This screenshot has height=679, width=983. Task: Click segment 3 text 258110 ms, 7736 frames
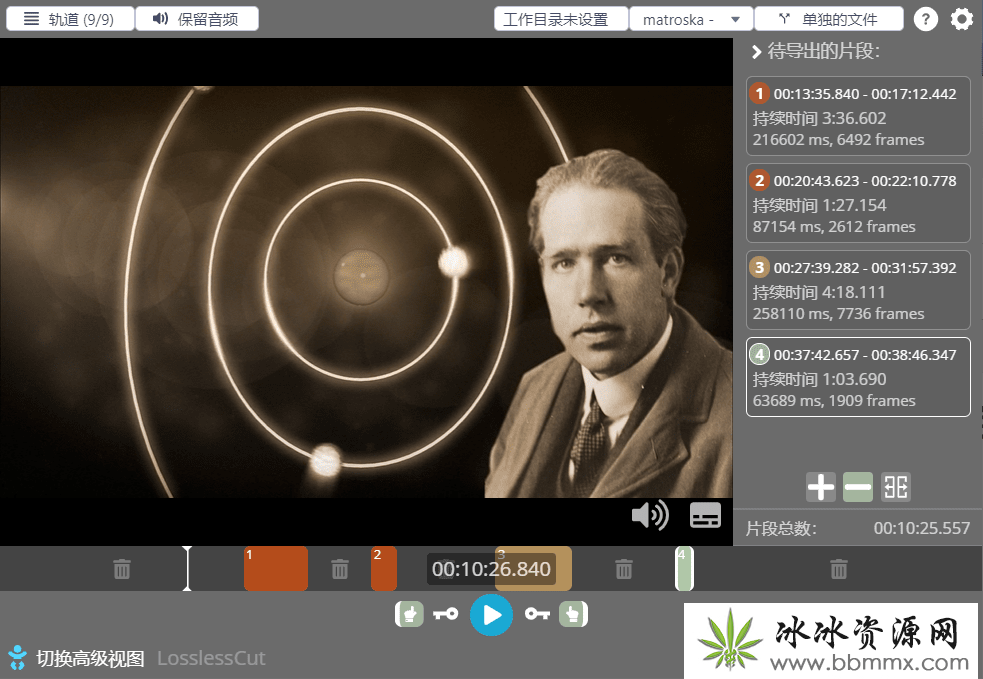(x=838, y=313)
